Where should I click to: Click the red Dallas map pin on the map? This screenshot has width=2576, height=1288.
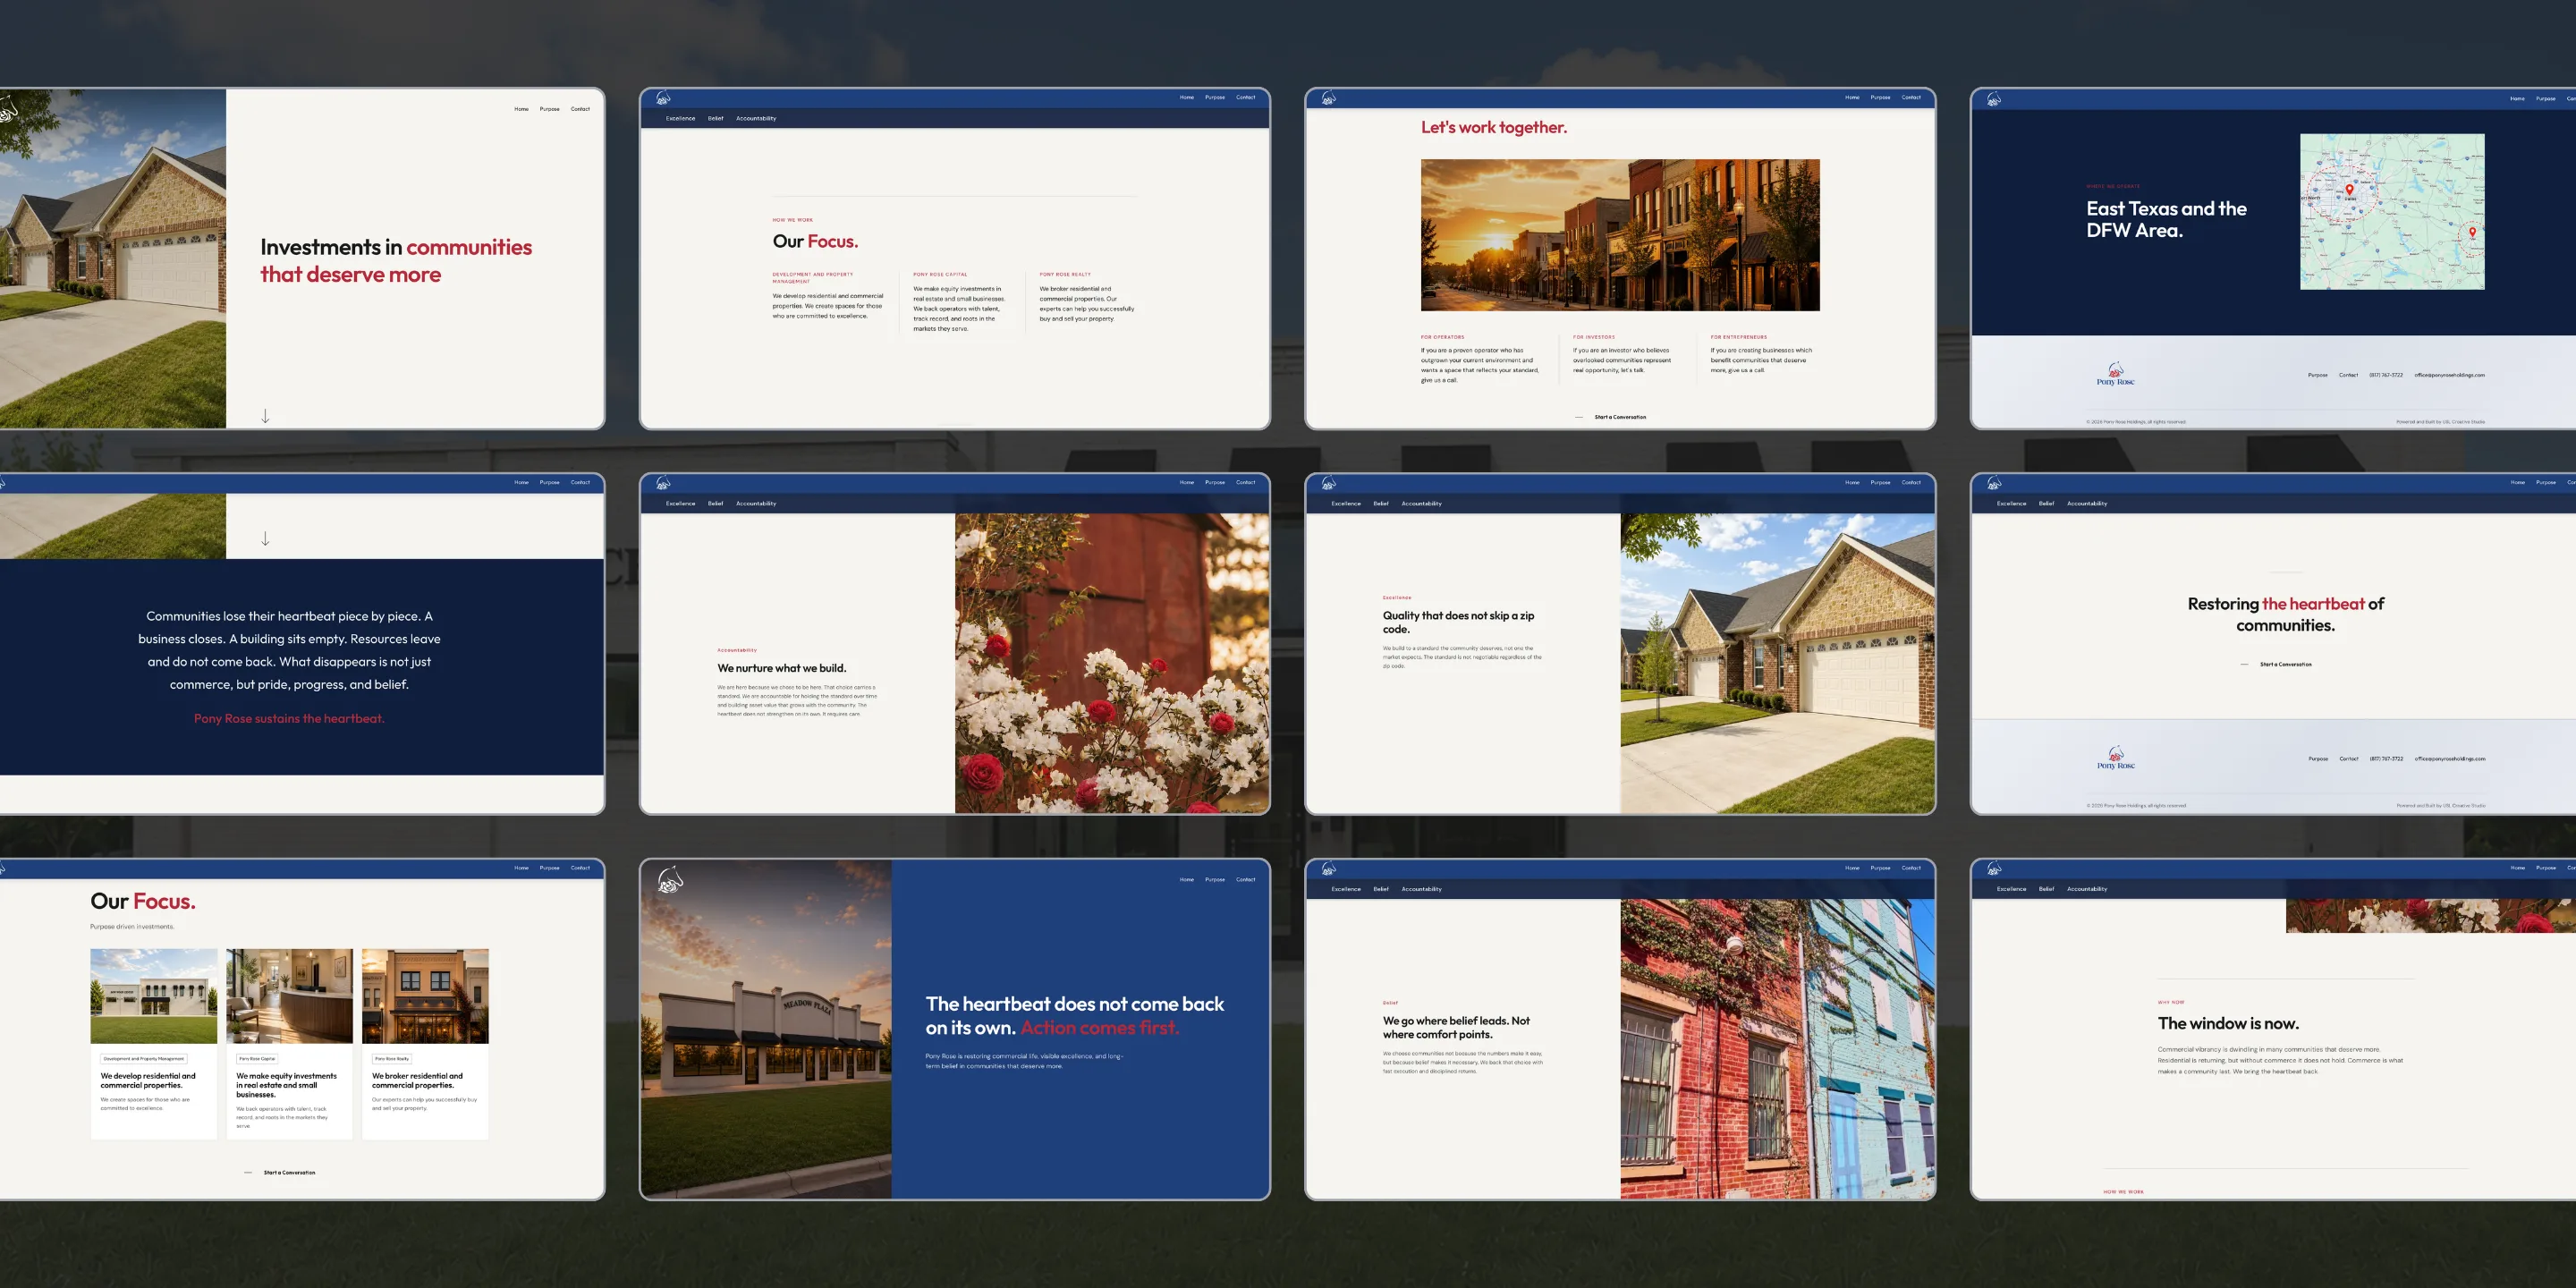click(x=2349, y=189)
